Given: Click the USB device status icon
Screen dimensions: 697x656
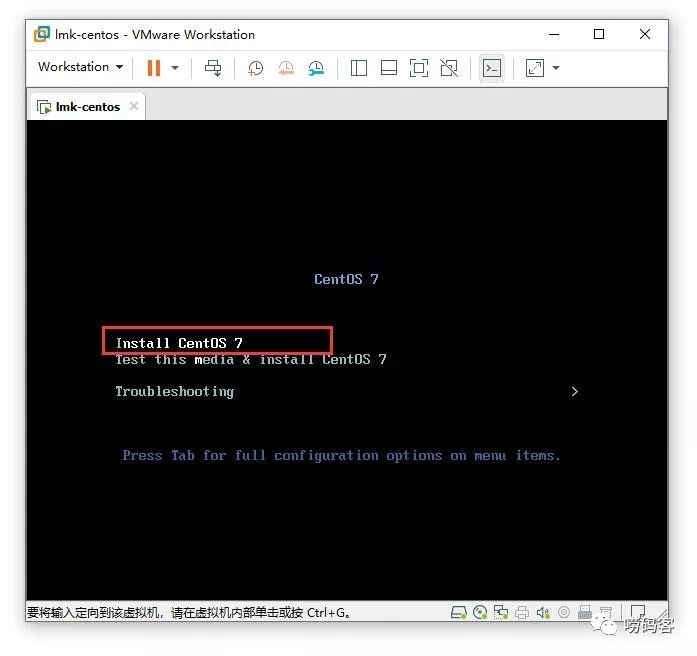Looking at the screenshot, I should pyautogui.click(x=585, y=612).
